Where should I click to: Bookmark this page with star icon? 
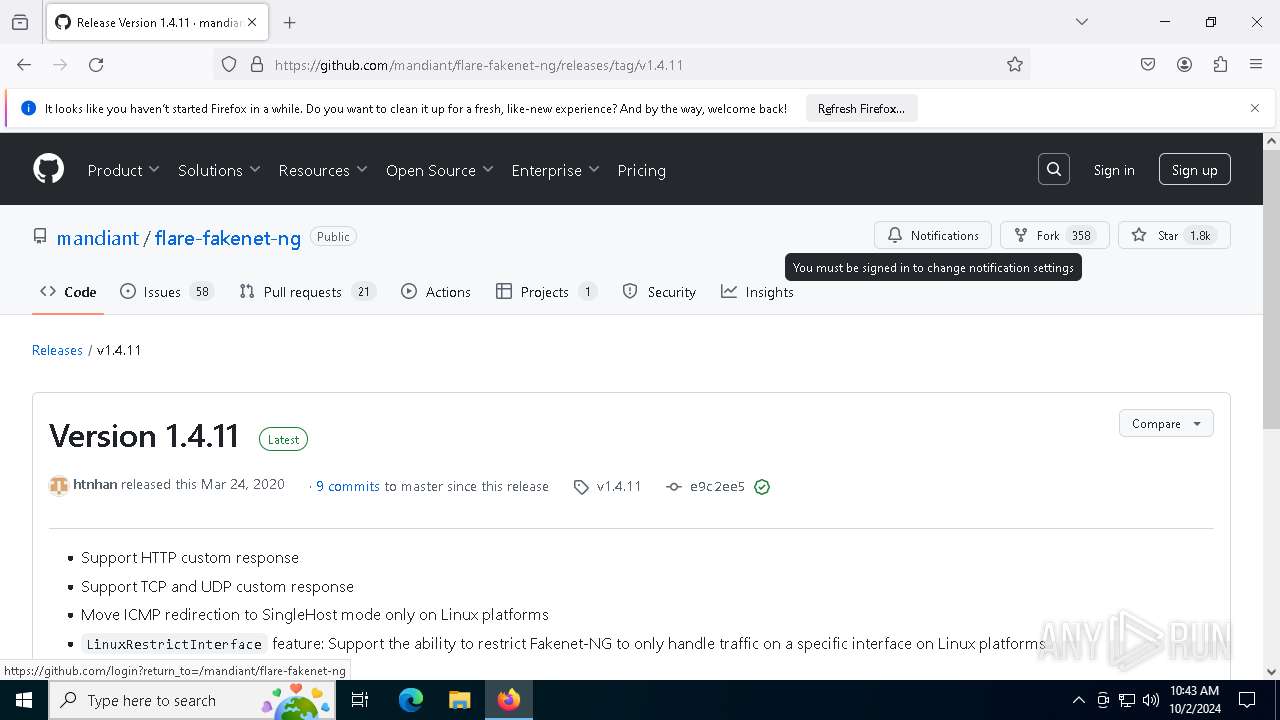click(x=1015, y=65)
